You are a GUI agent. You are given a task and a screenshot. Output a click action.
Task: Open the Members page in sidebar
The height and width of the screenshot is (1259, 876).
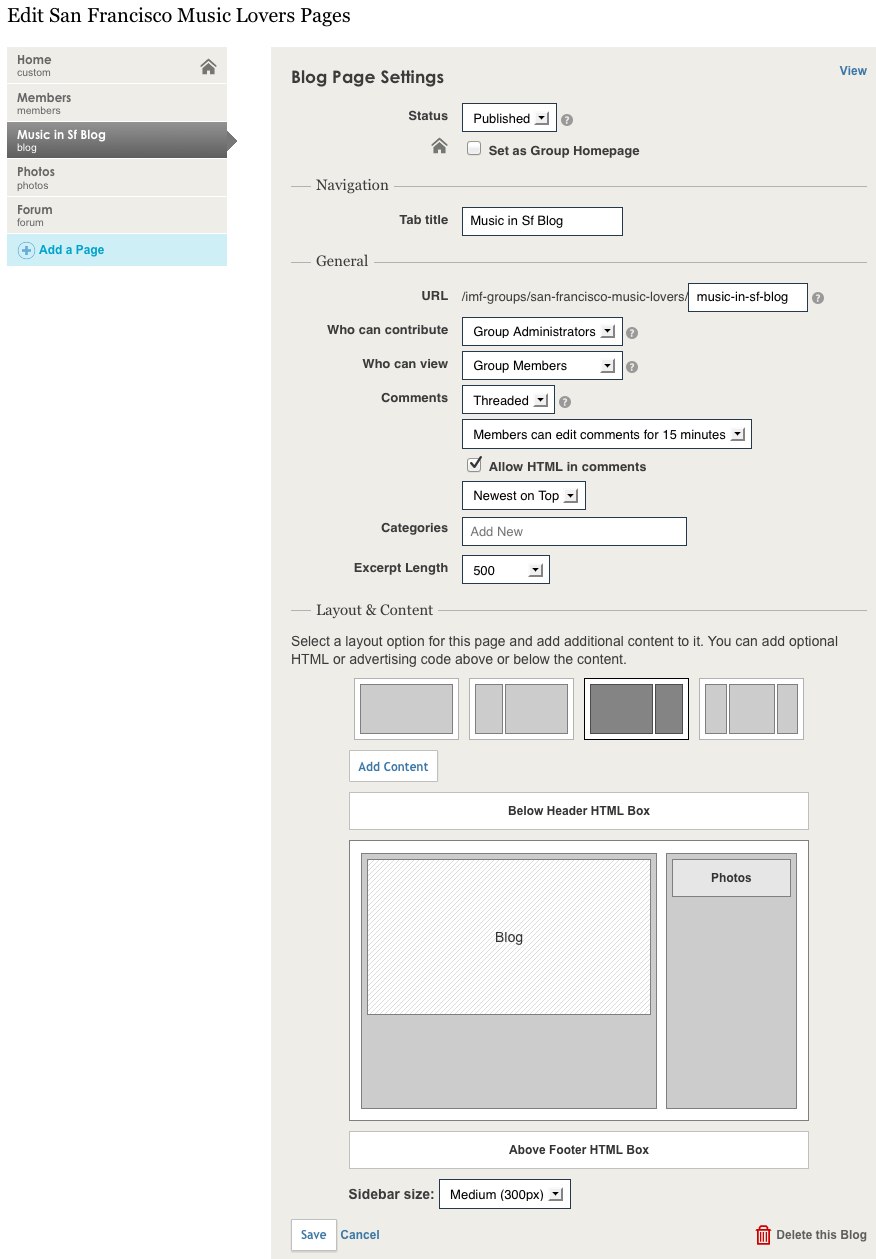[x=116, y=103]
